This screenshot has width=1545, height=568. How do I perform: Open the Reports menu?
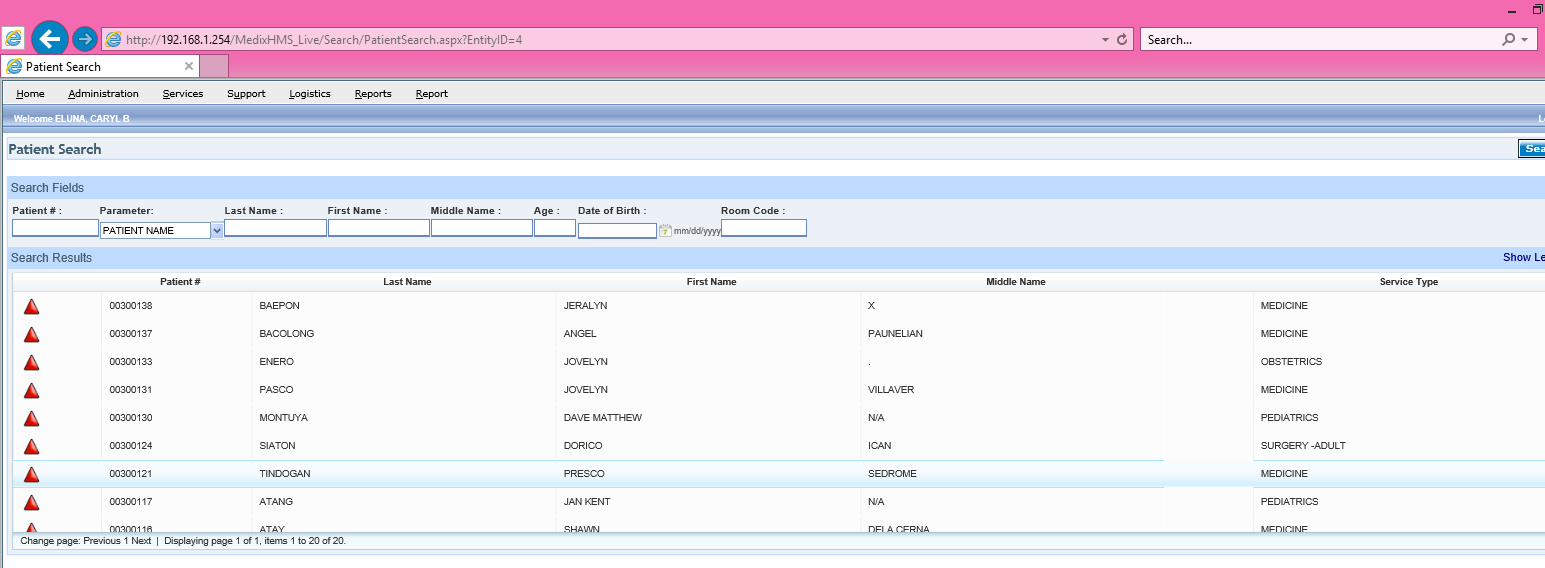[373, 94]
